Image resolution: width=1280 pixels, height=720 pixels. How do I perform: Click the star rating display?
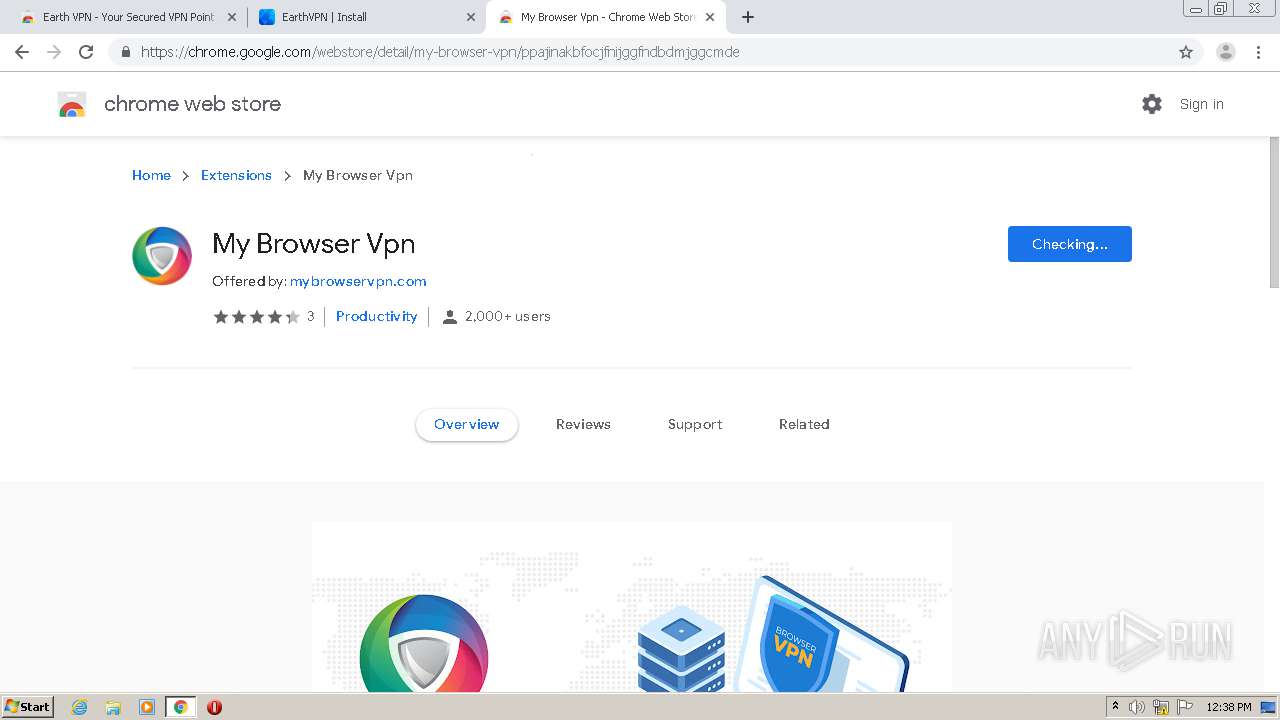[256, 316]
